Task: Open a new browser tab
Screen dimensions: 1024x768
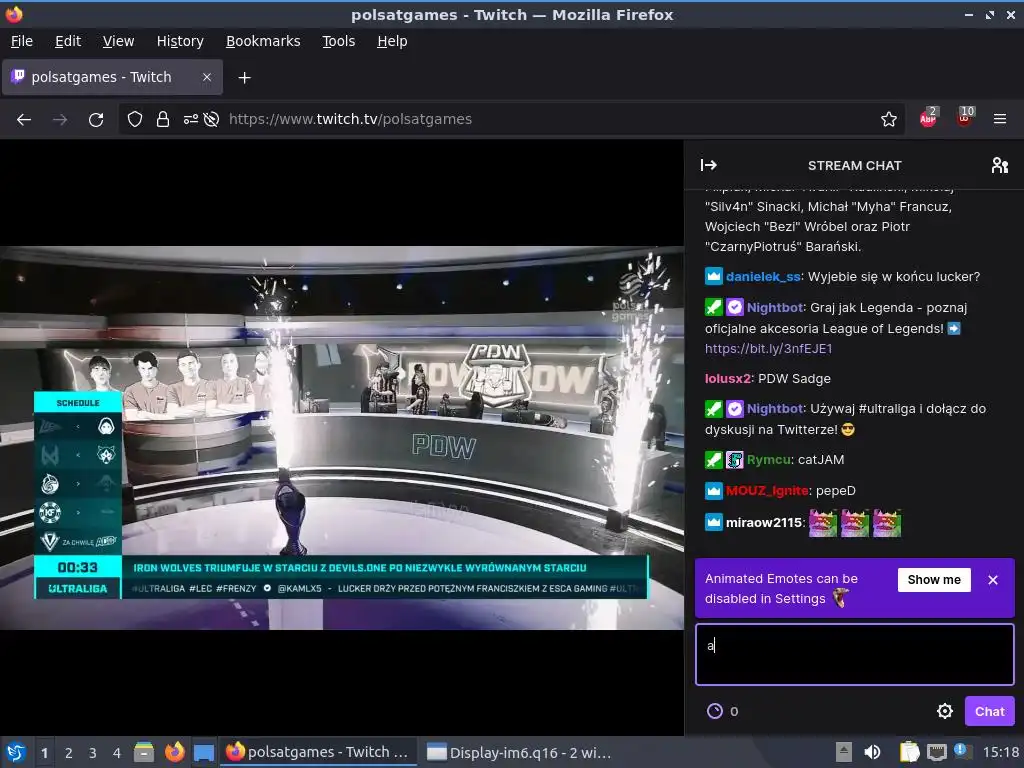Action: click(x=244, y=78)
